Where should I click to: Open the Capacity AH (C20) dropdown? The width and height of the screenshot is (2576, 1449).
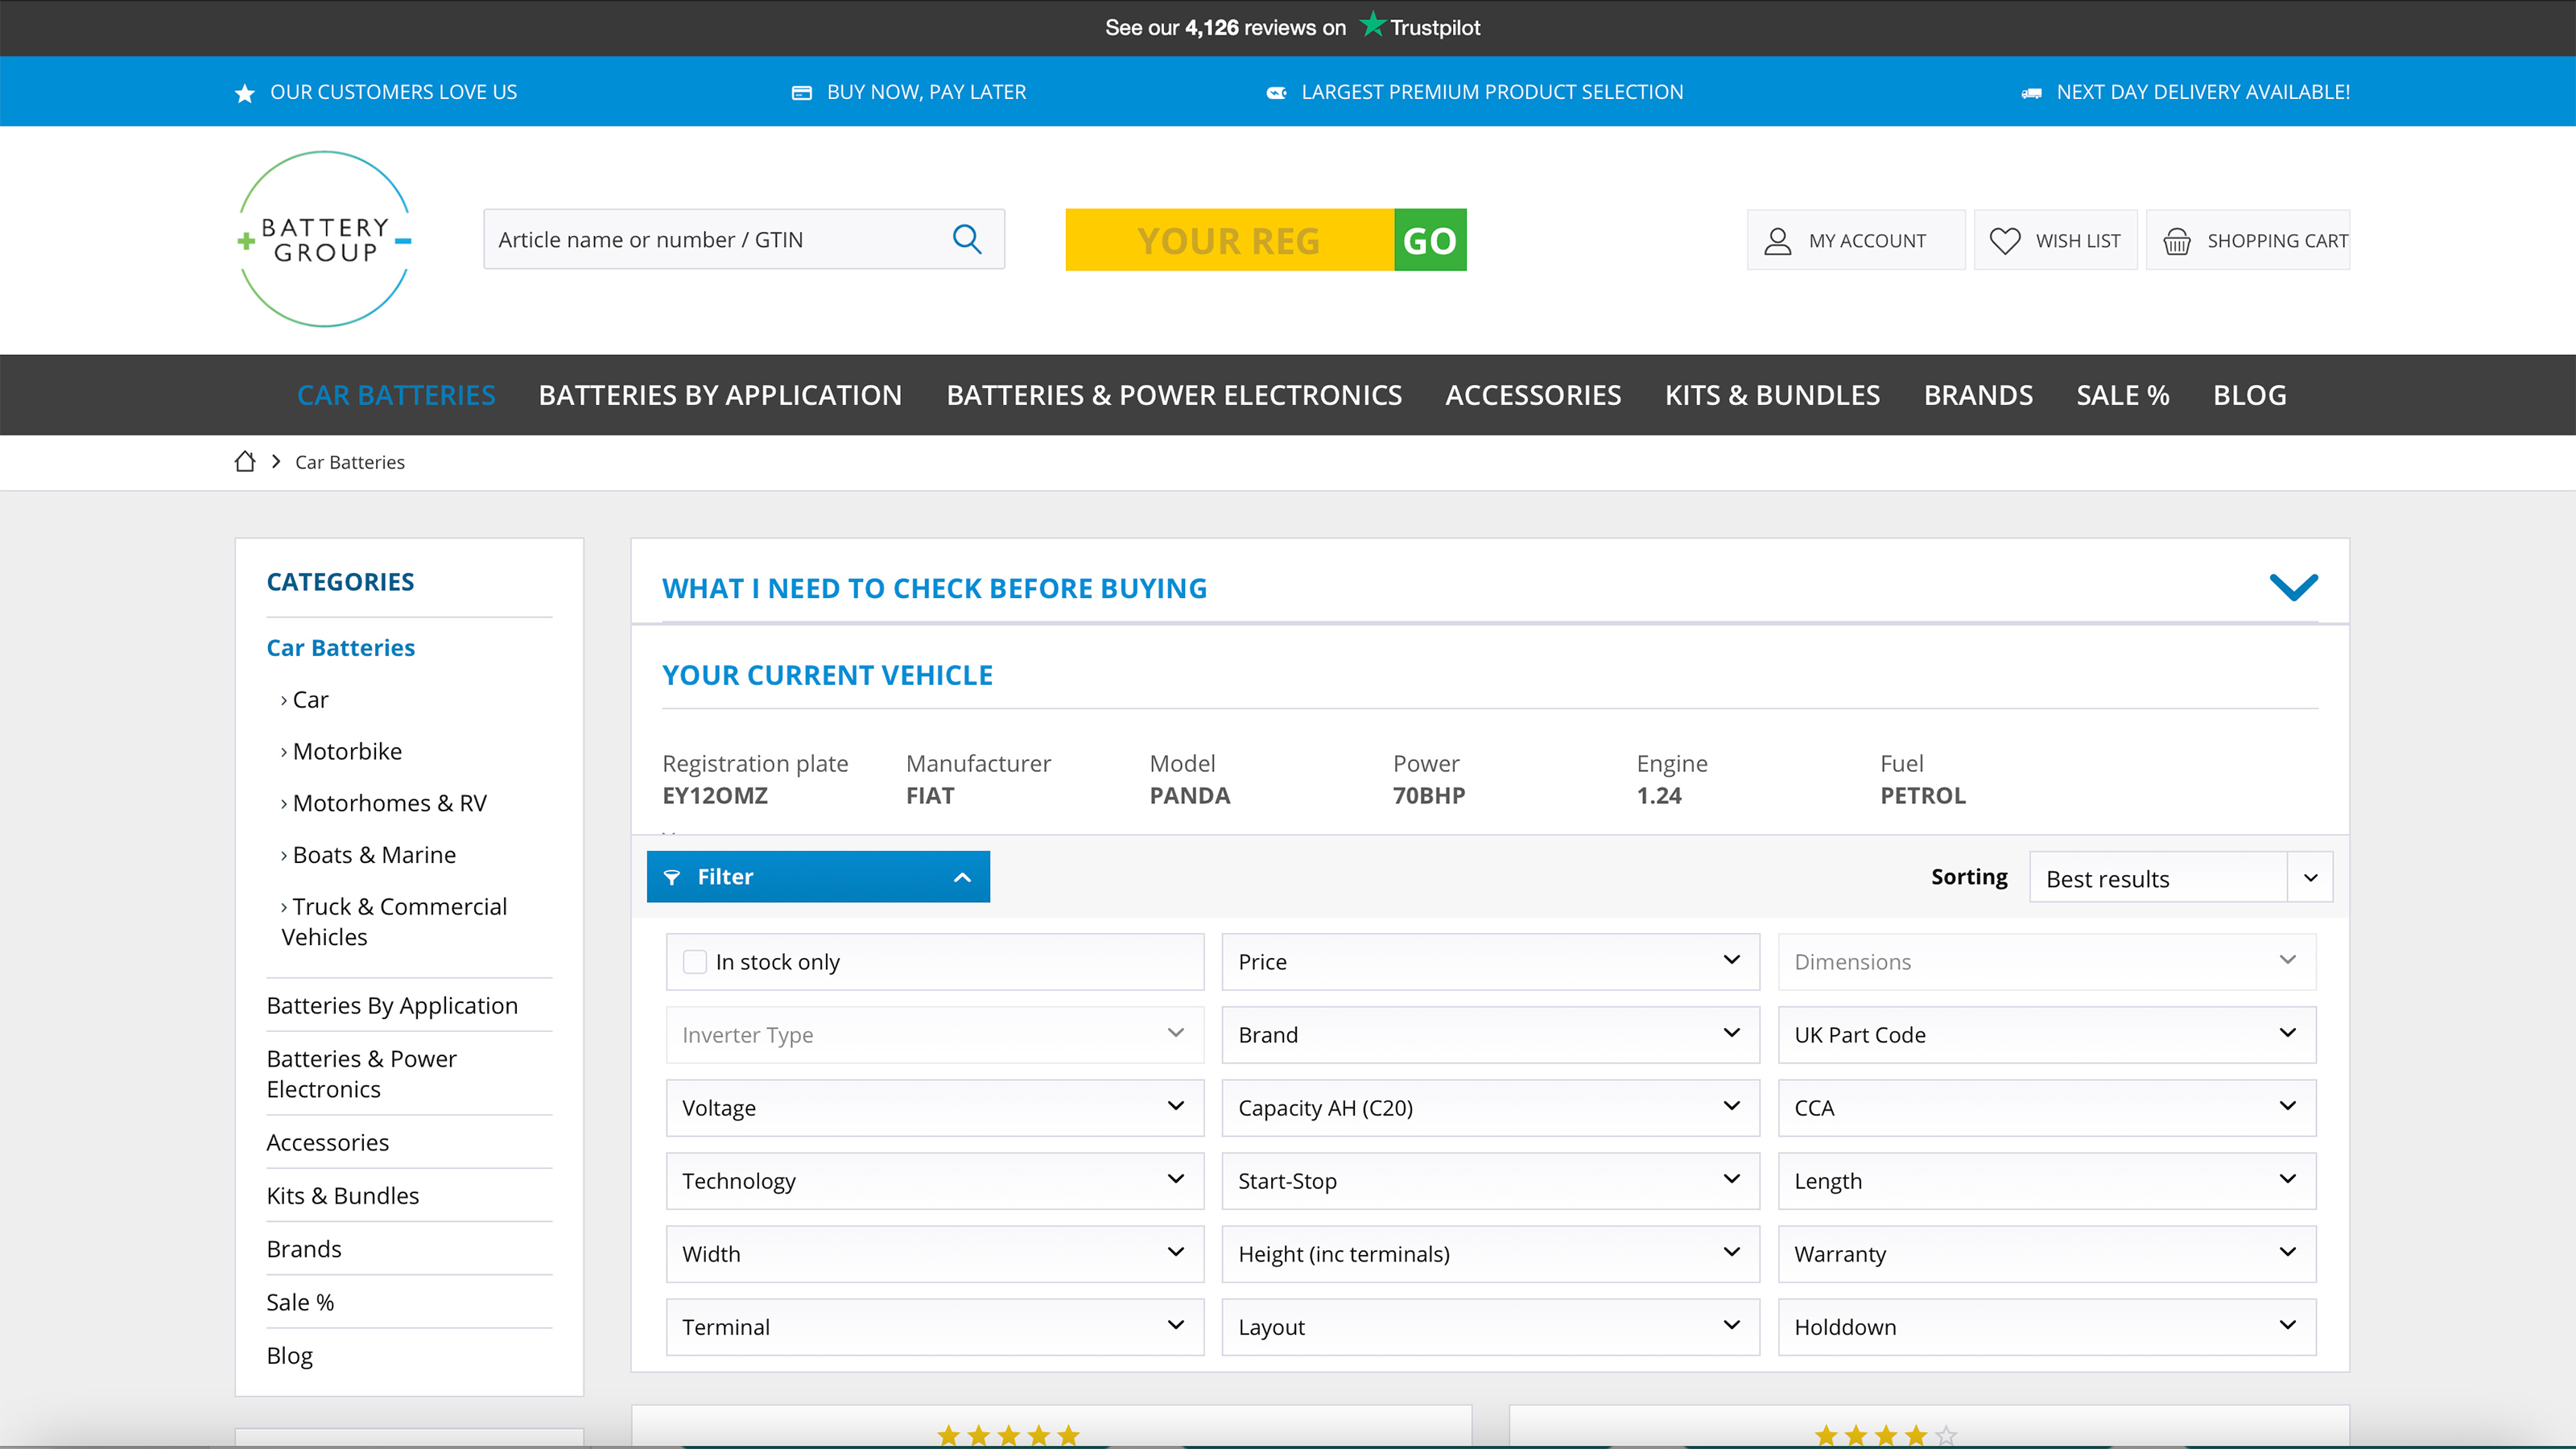1490,1107
